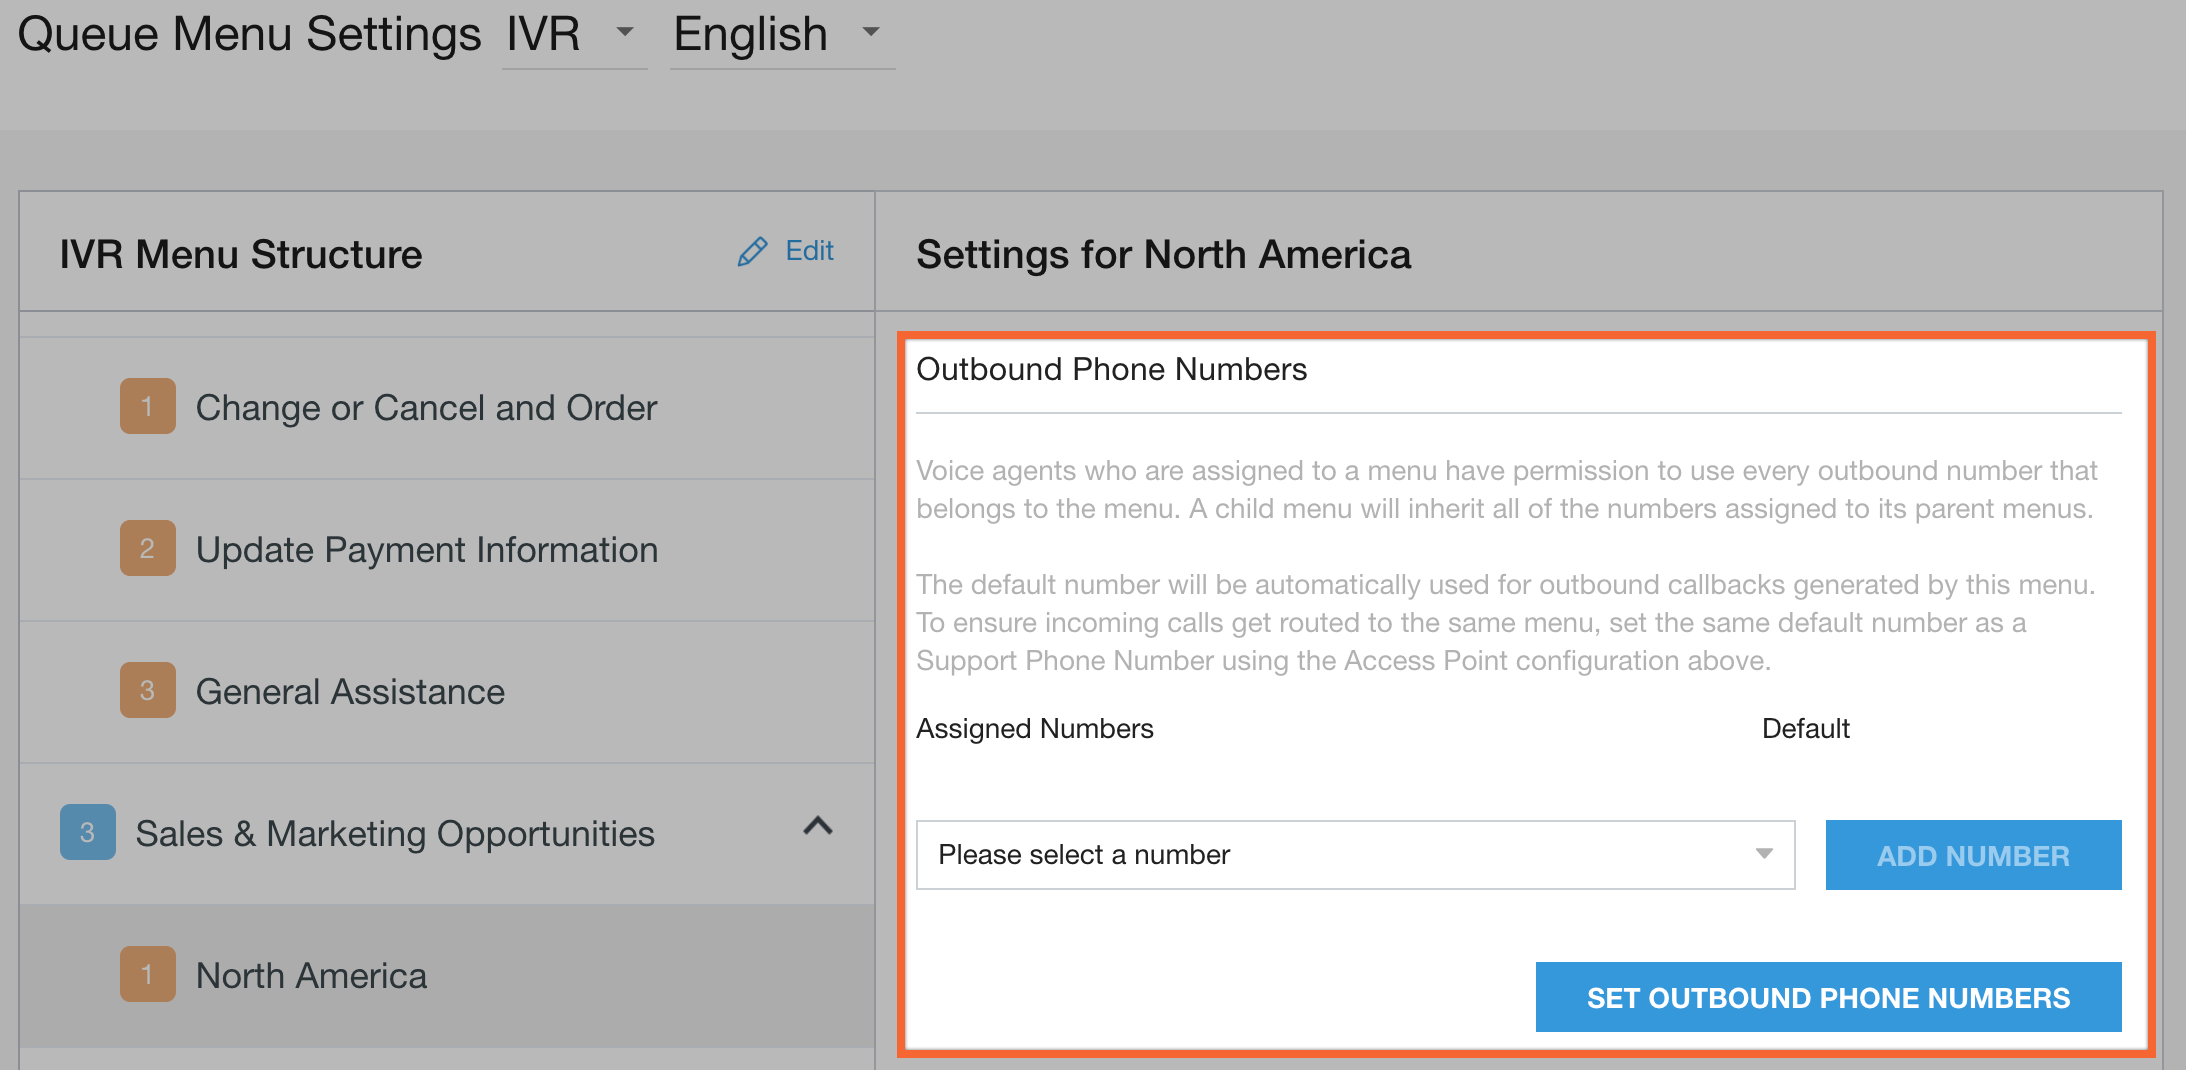The width and height of the screenshot is (2186, 1070).
Task: Click the caret beside the IVR selector
Action: tap(625, 33)
